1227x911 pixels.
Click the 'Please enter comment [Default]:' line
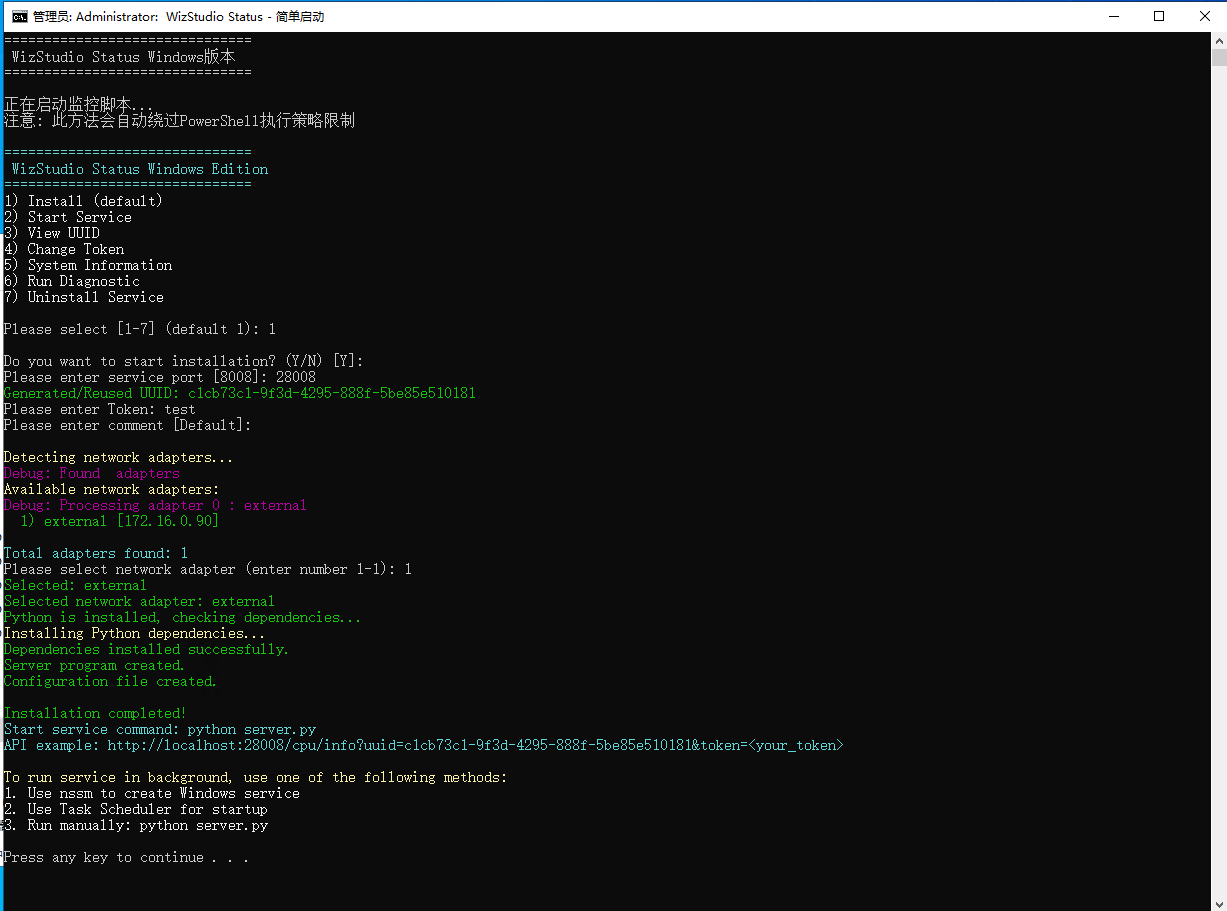(128, 425)
